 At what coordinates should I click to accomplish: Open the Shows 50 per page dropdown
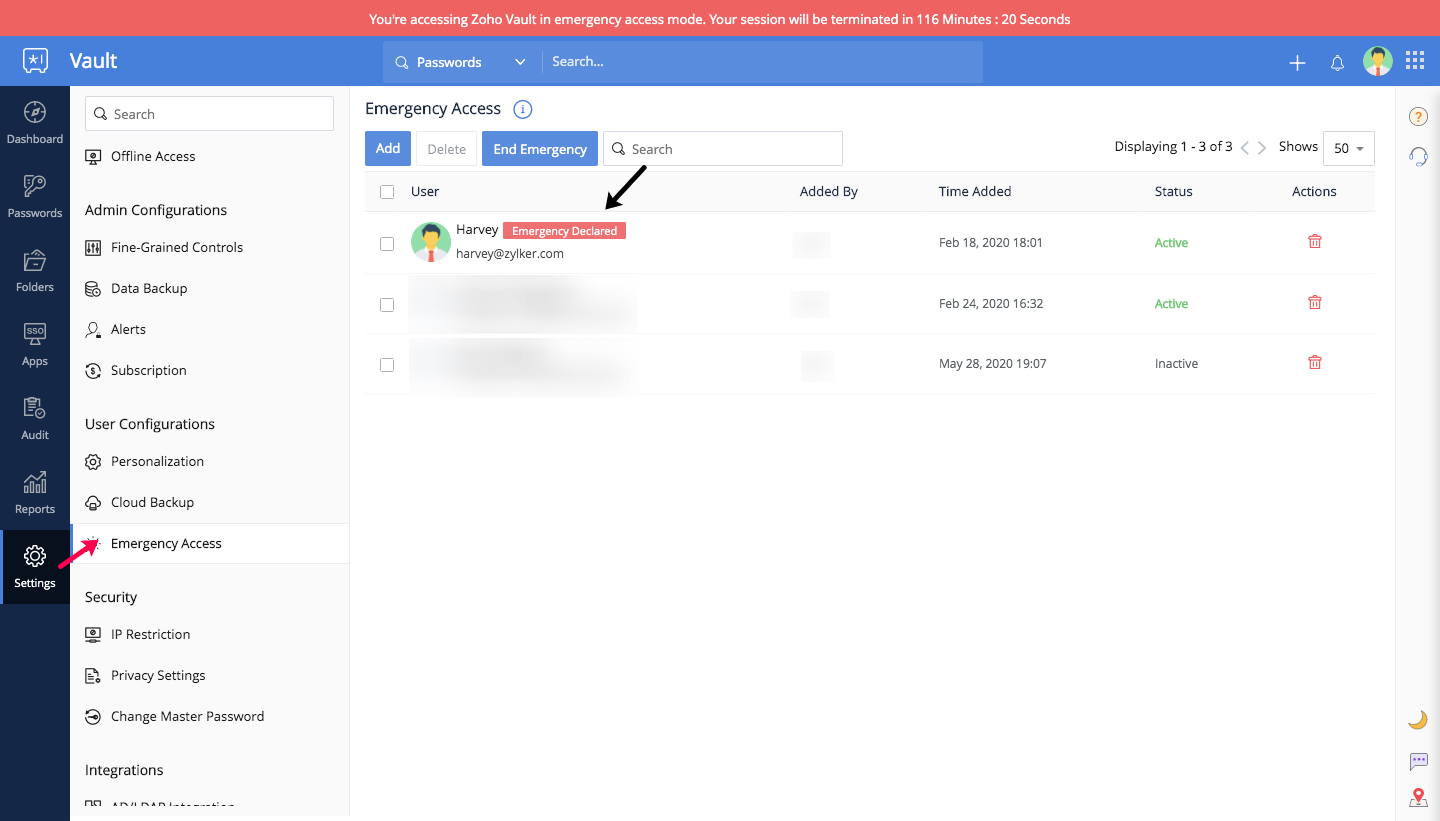pos(1348,148)
